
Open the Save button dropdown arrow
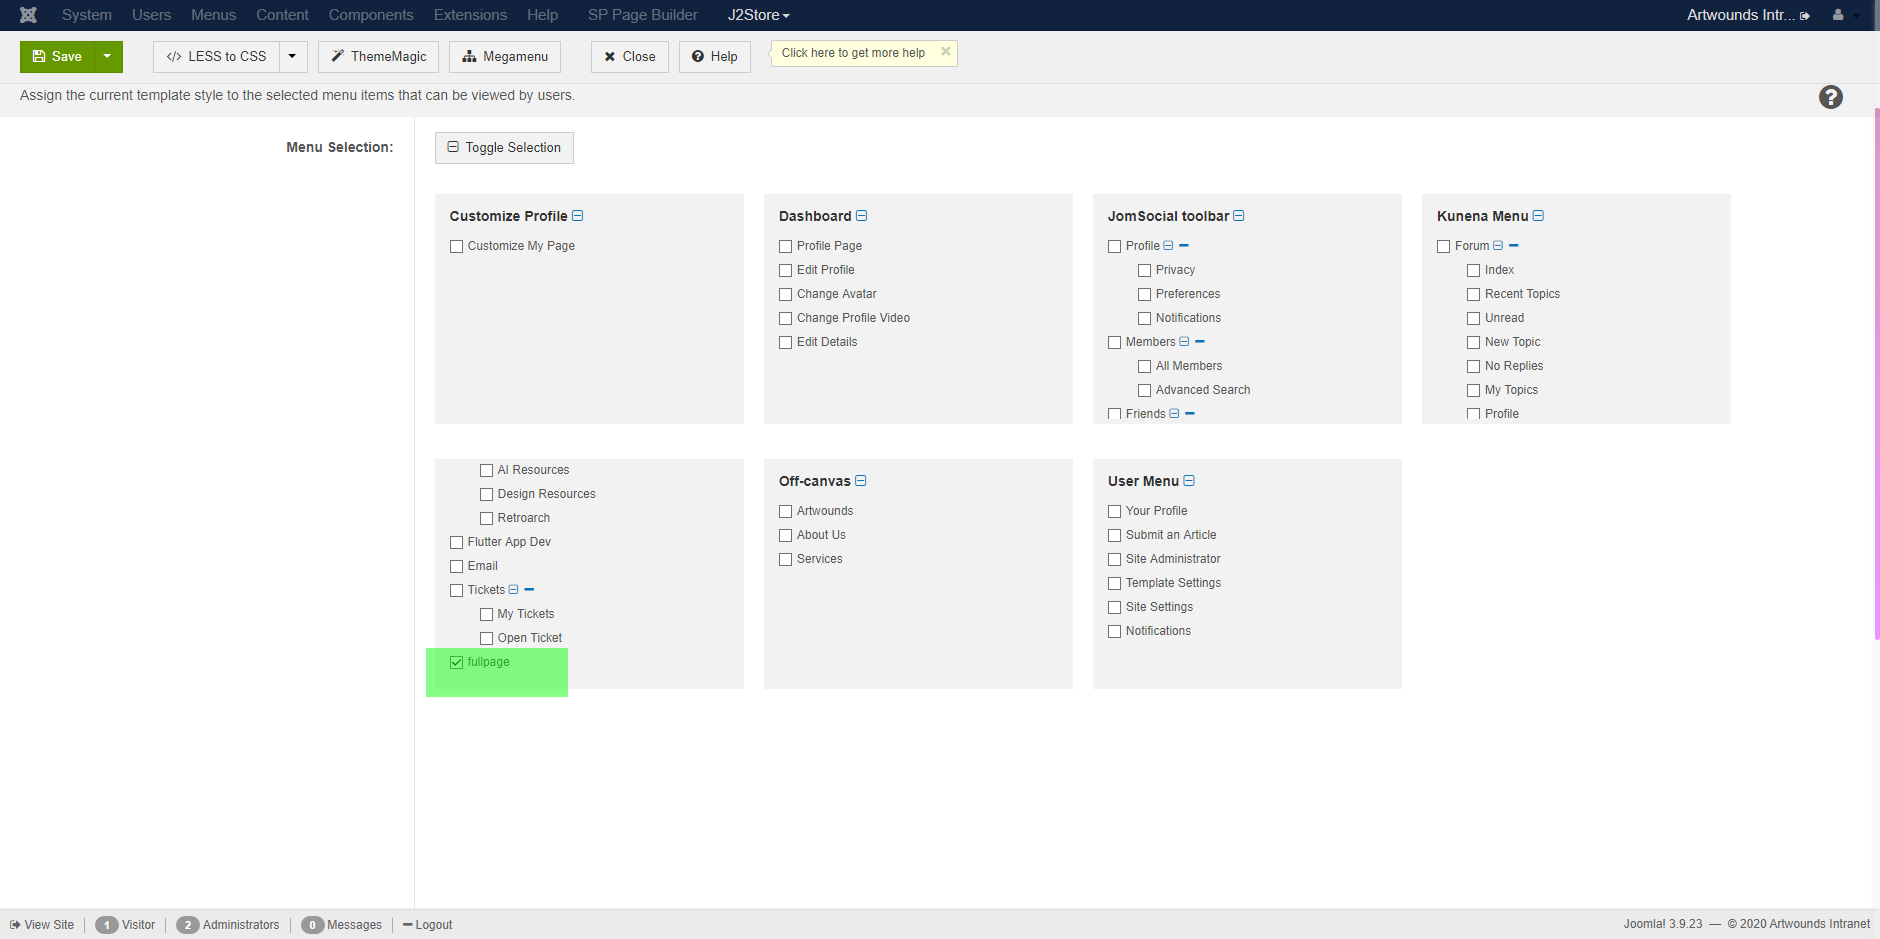coord(108,57)
